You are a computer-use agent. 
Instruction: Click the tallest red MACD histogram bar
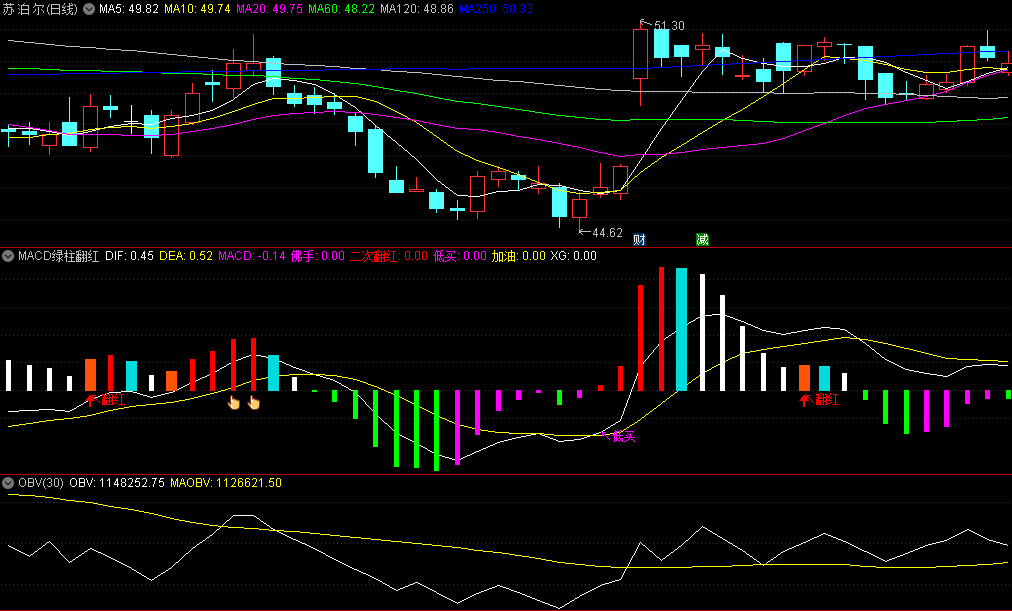(662, 328)
